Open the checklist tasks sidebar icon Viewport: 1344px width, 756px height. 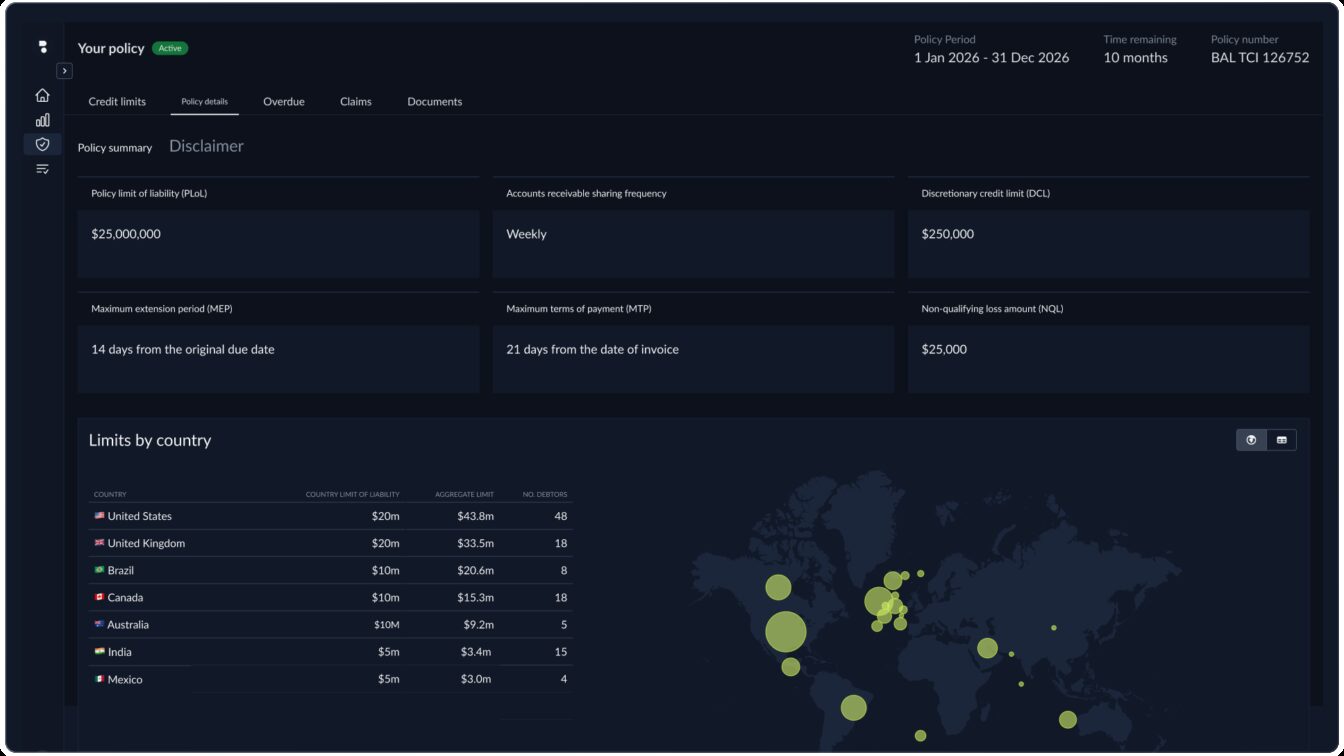pos(42,169)
